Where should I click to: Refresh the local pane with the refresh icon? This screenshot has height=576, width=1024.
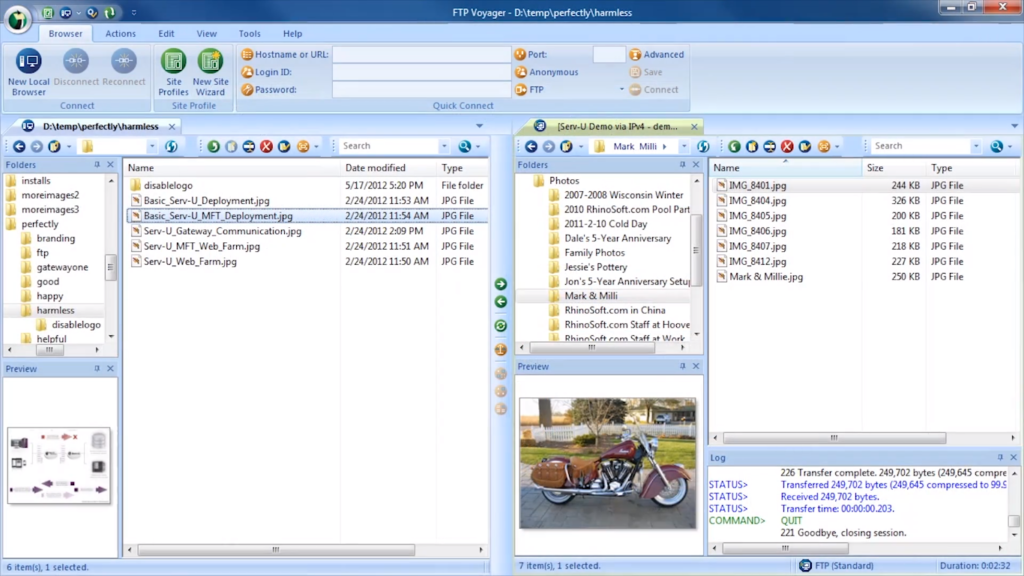[x=173, y=145]
